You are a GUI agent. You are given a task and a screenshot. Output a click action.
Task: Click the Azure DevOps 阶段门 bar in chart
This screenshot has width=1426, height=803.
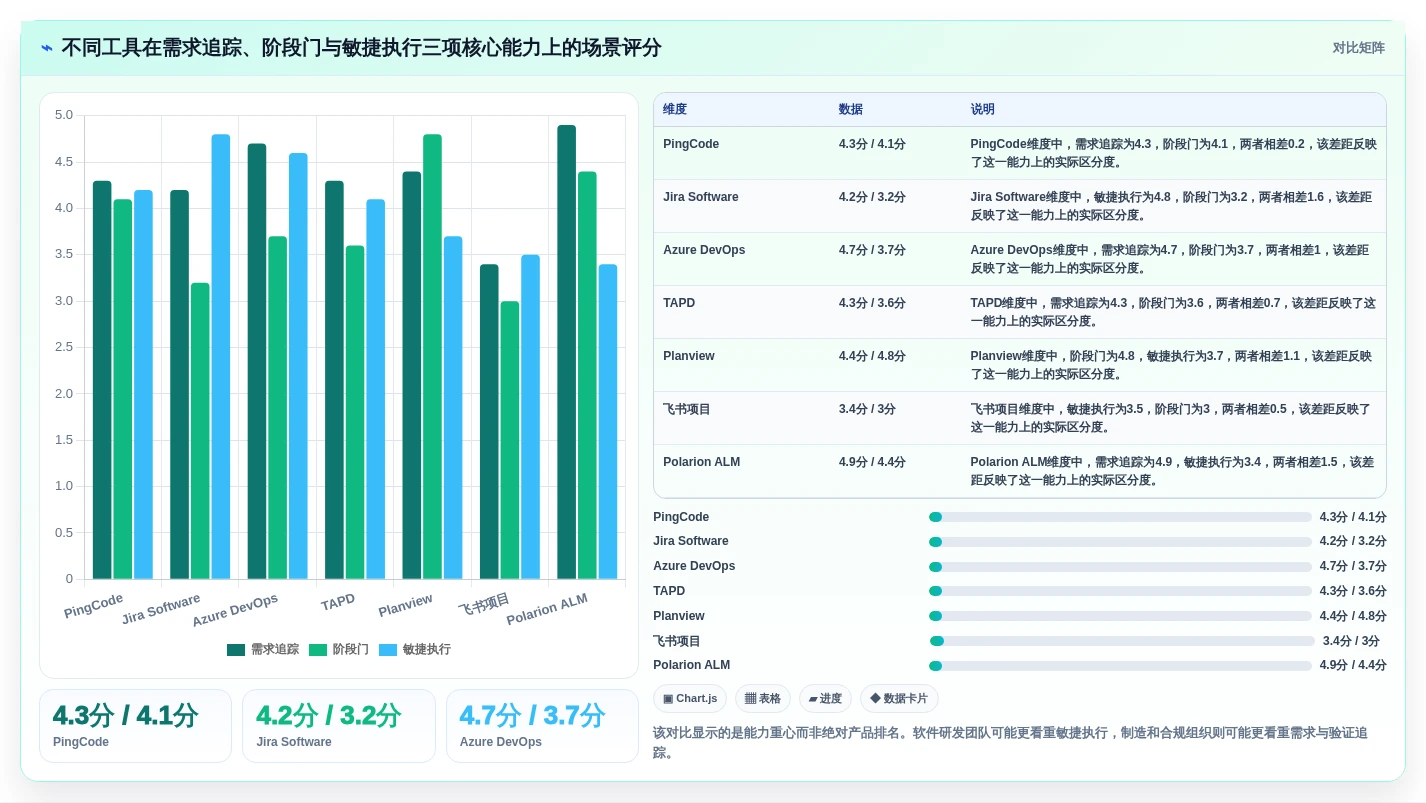pyautogui.click(x=277, y=408)
